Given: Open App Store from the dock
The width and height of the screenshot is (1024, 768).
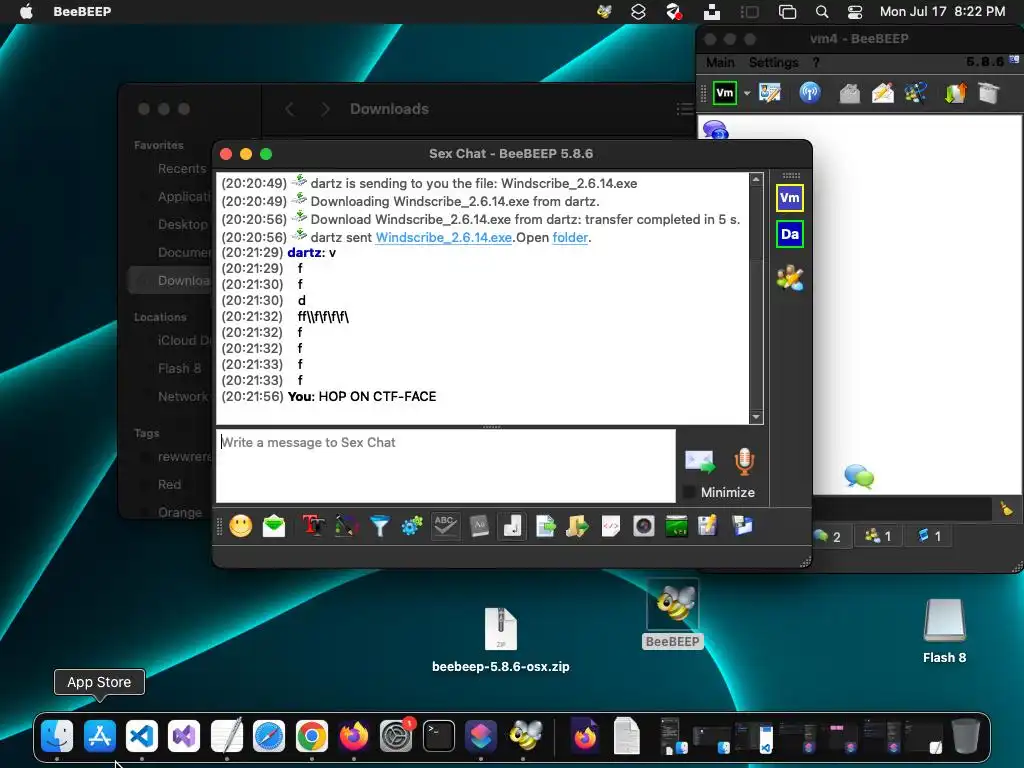Looking at the screenshot, I should 99,736.
